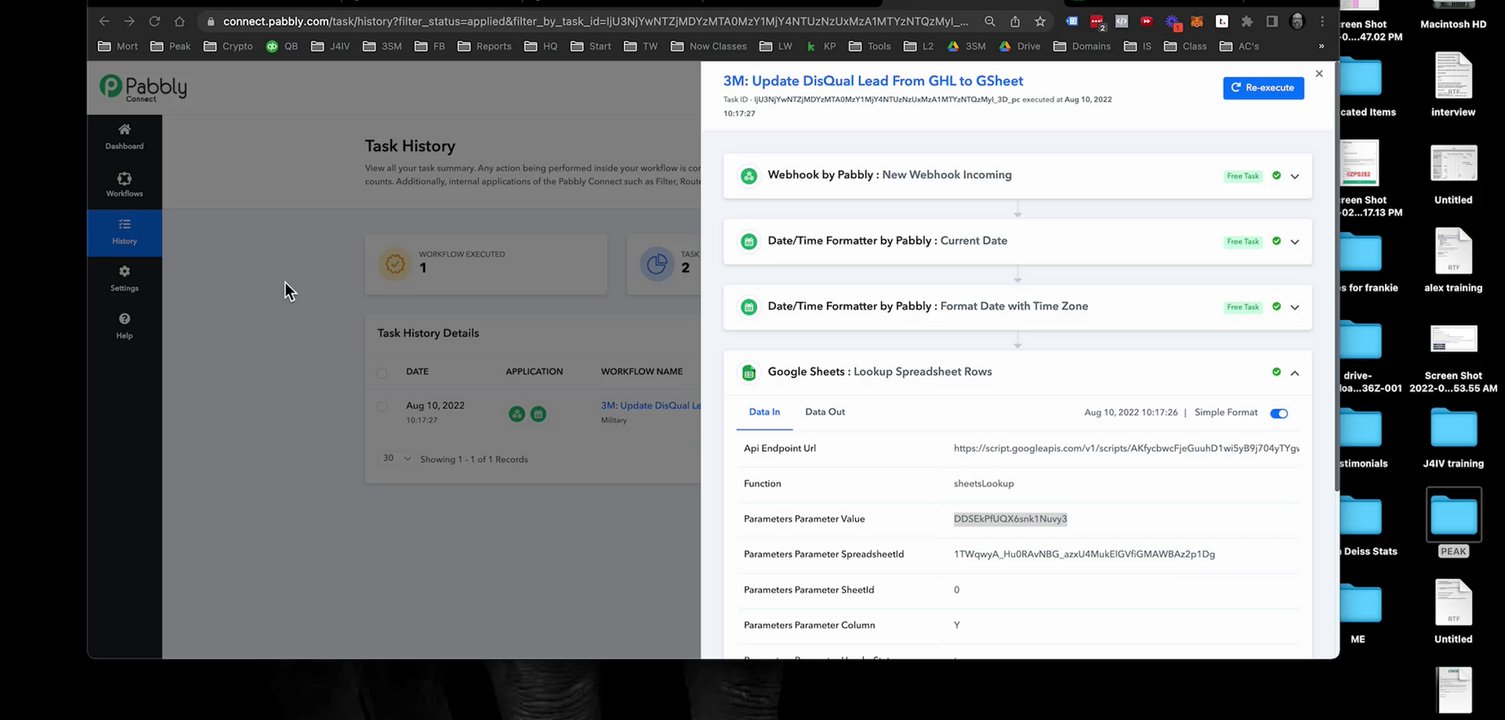
Task: Collapse the Google Sheets lookup step
Action: pyautogui.click(x=1294, y=373)
